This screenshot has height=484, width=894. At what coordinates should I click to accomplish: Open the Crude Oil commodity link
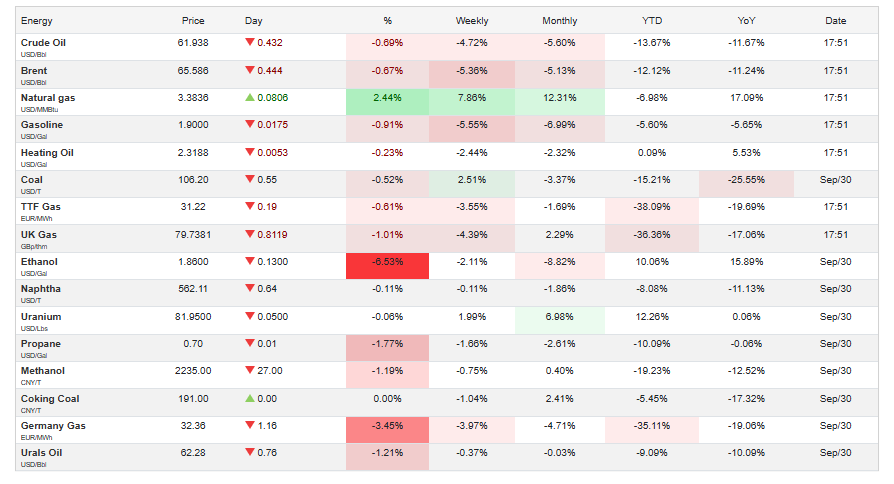[x=44, y=43]
